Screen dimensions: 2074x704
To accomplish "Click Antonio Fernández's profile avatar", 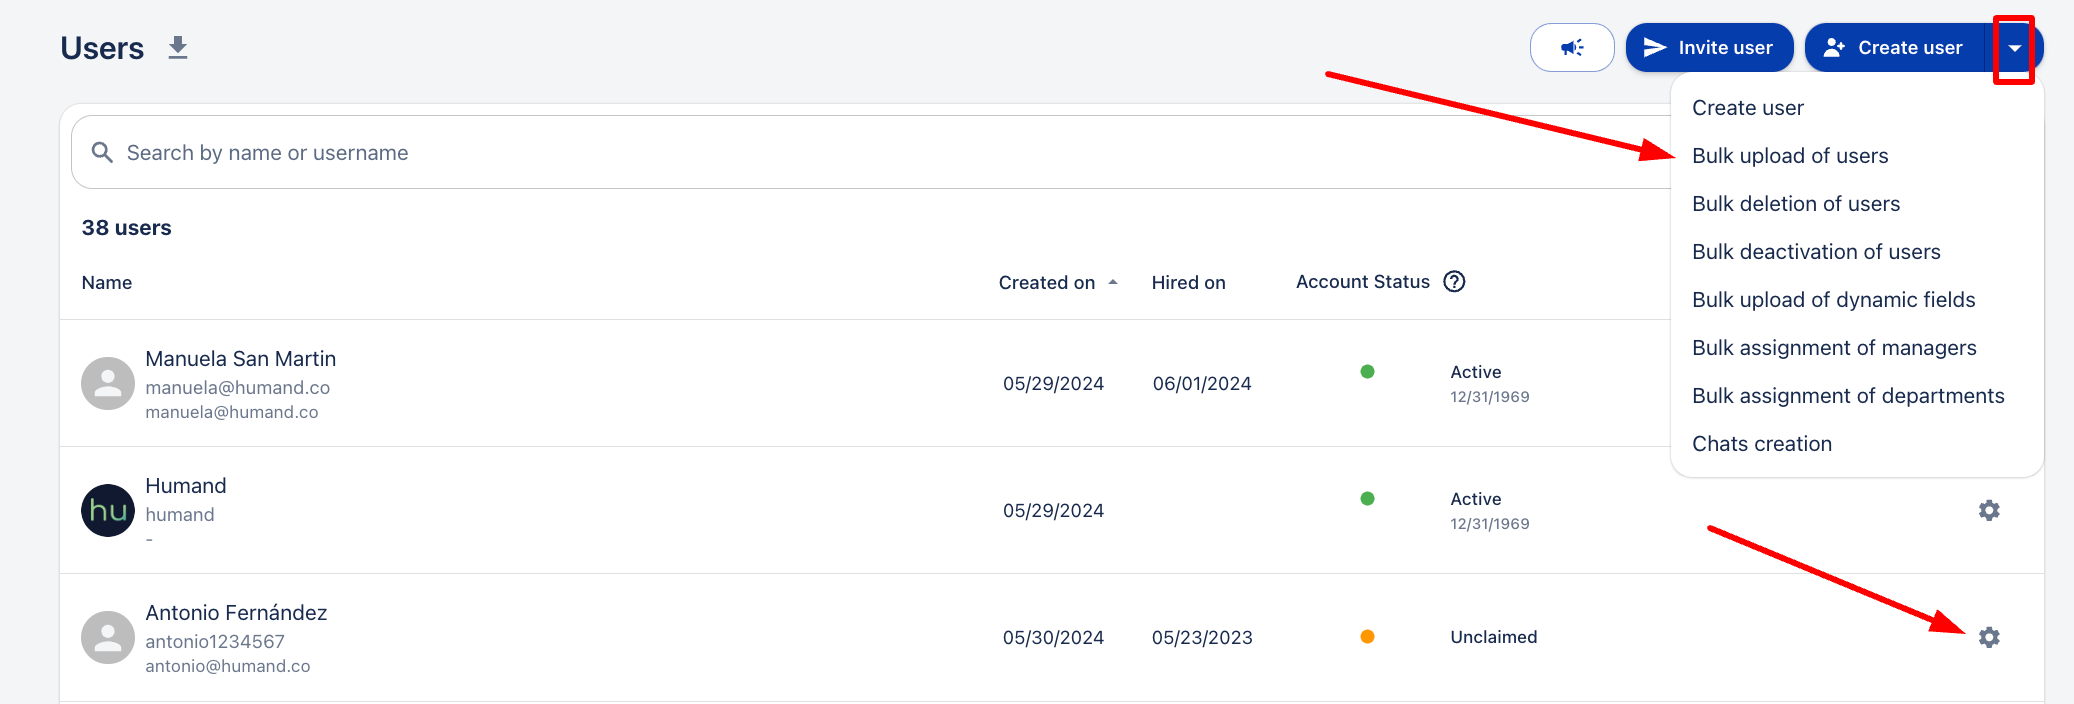I will (108, 638).
